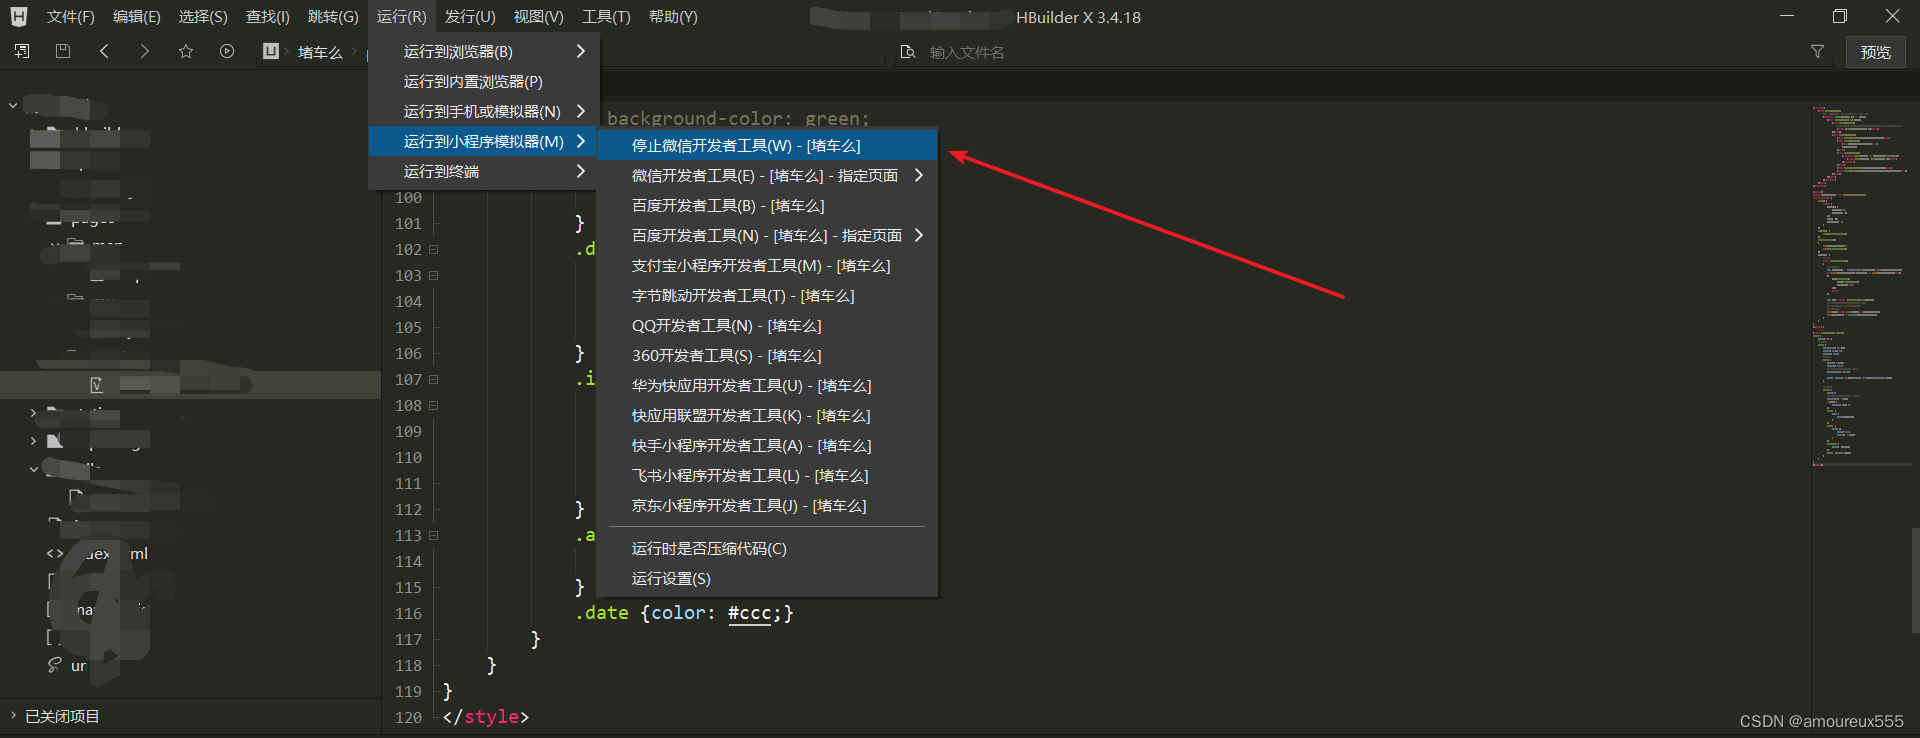The image size is (1920, 738).
Task: Expand 百度开发者工具 指定页面 submenu arrow
Action: click(x=918, y=235)
